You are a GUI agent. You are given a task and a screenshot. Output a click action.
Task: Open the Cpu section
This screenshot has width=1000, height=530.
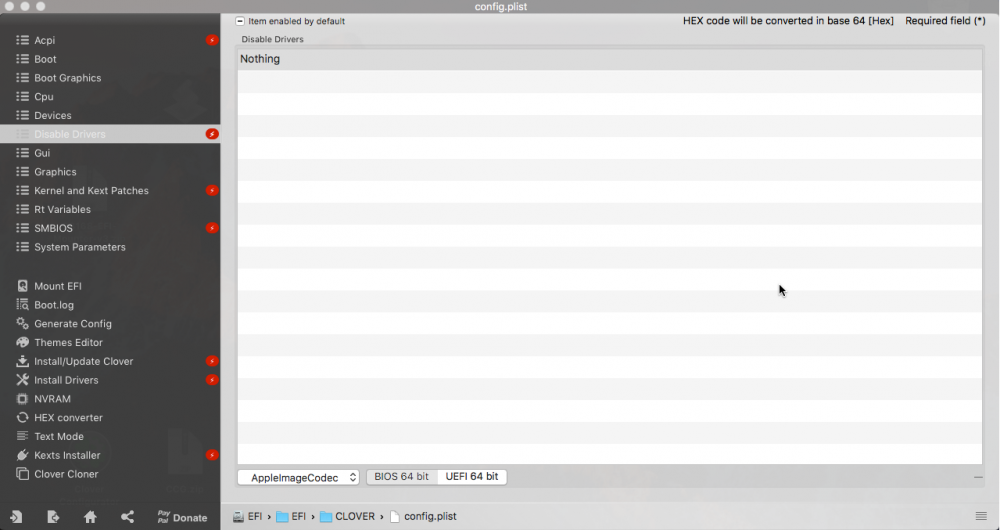43,96
